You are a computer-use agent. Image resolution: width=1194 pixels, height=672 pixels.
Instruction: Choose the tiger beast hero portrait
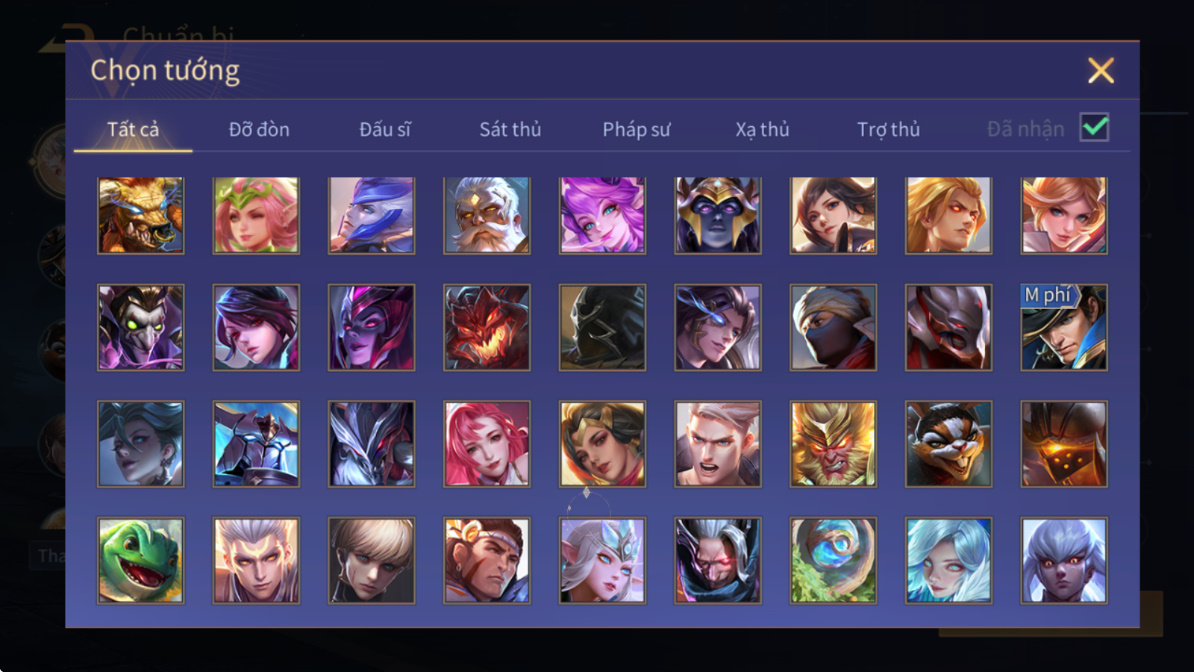(141, 216)
